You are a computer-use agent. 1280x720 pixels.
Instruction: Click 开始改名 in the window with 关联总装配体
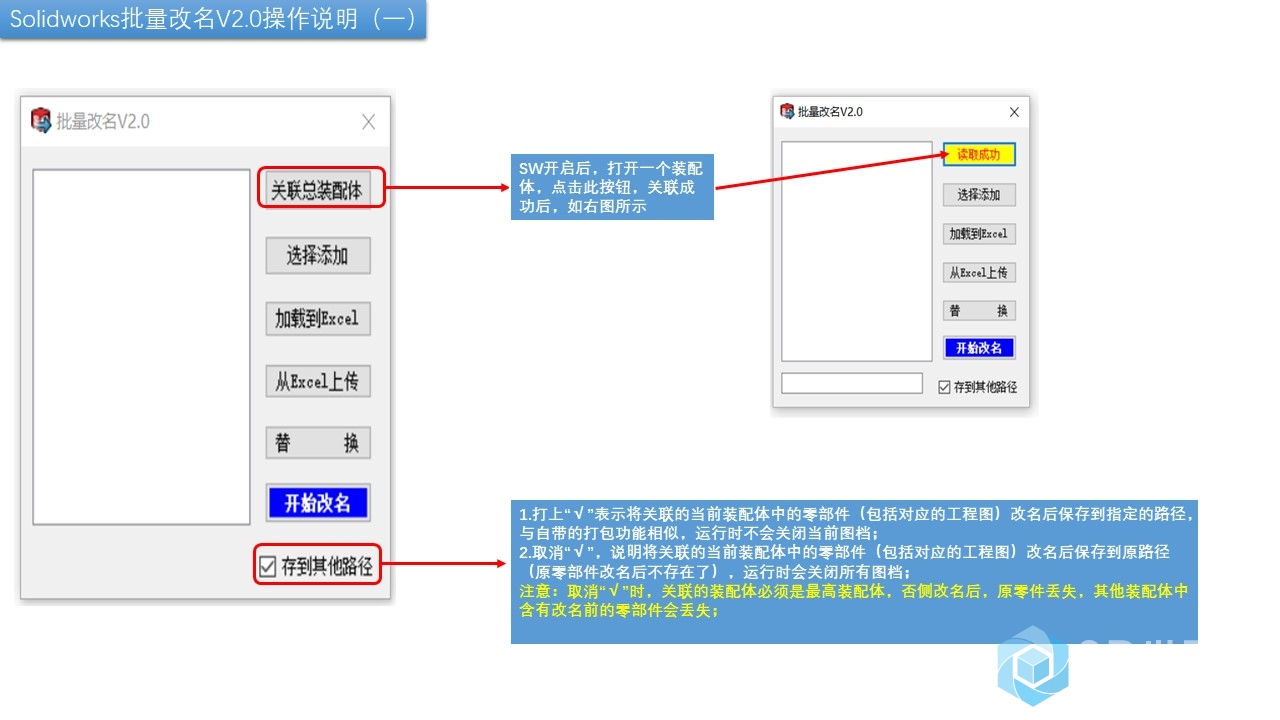[318, 503]
